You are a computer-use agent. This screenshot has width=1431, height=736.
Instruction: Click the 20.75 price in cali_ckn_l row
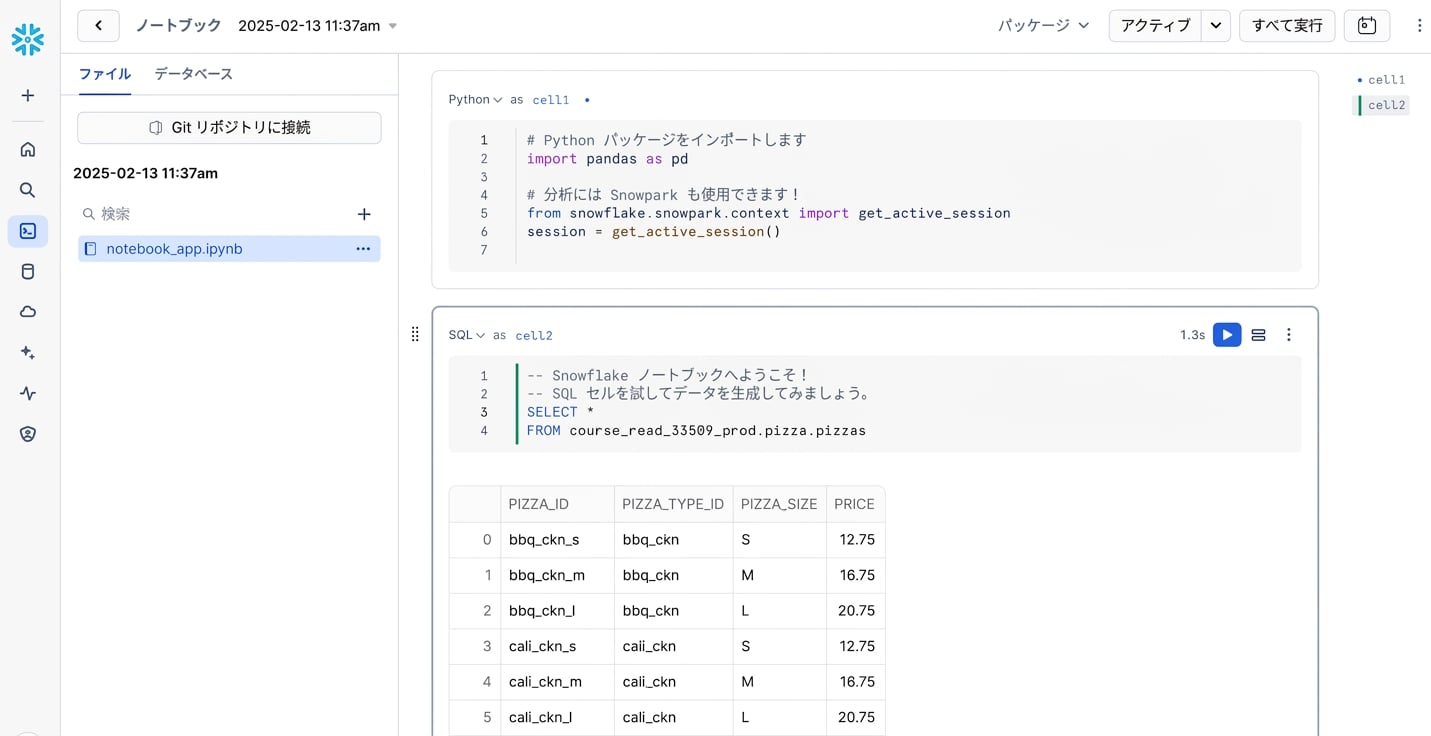tap(856, 717)
